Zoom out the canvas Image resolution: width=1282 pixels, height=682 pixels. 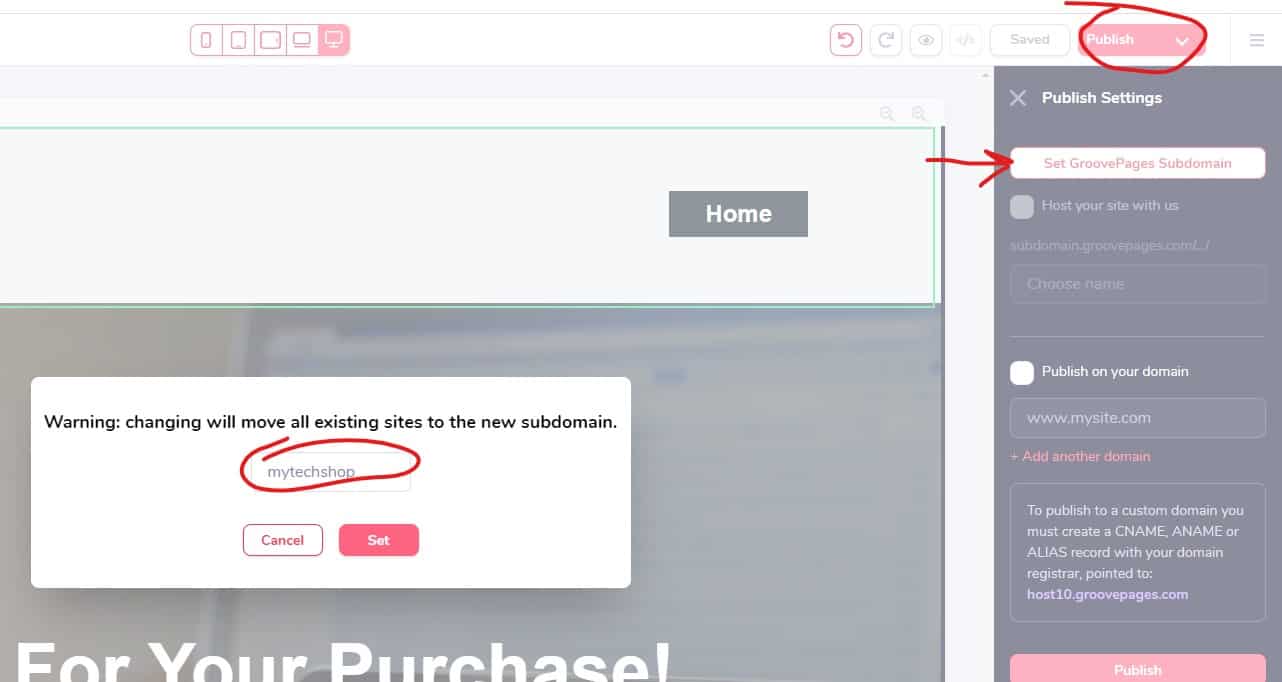(887, 114)
